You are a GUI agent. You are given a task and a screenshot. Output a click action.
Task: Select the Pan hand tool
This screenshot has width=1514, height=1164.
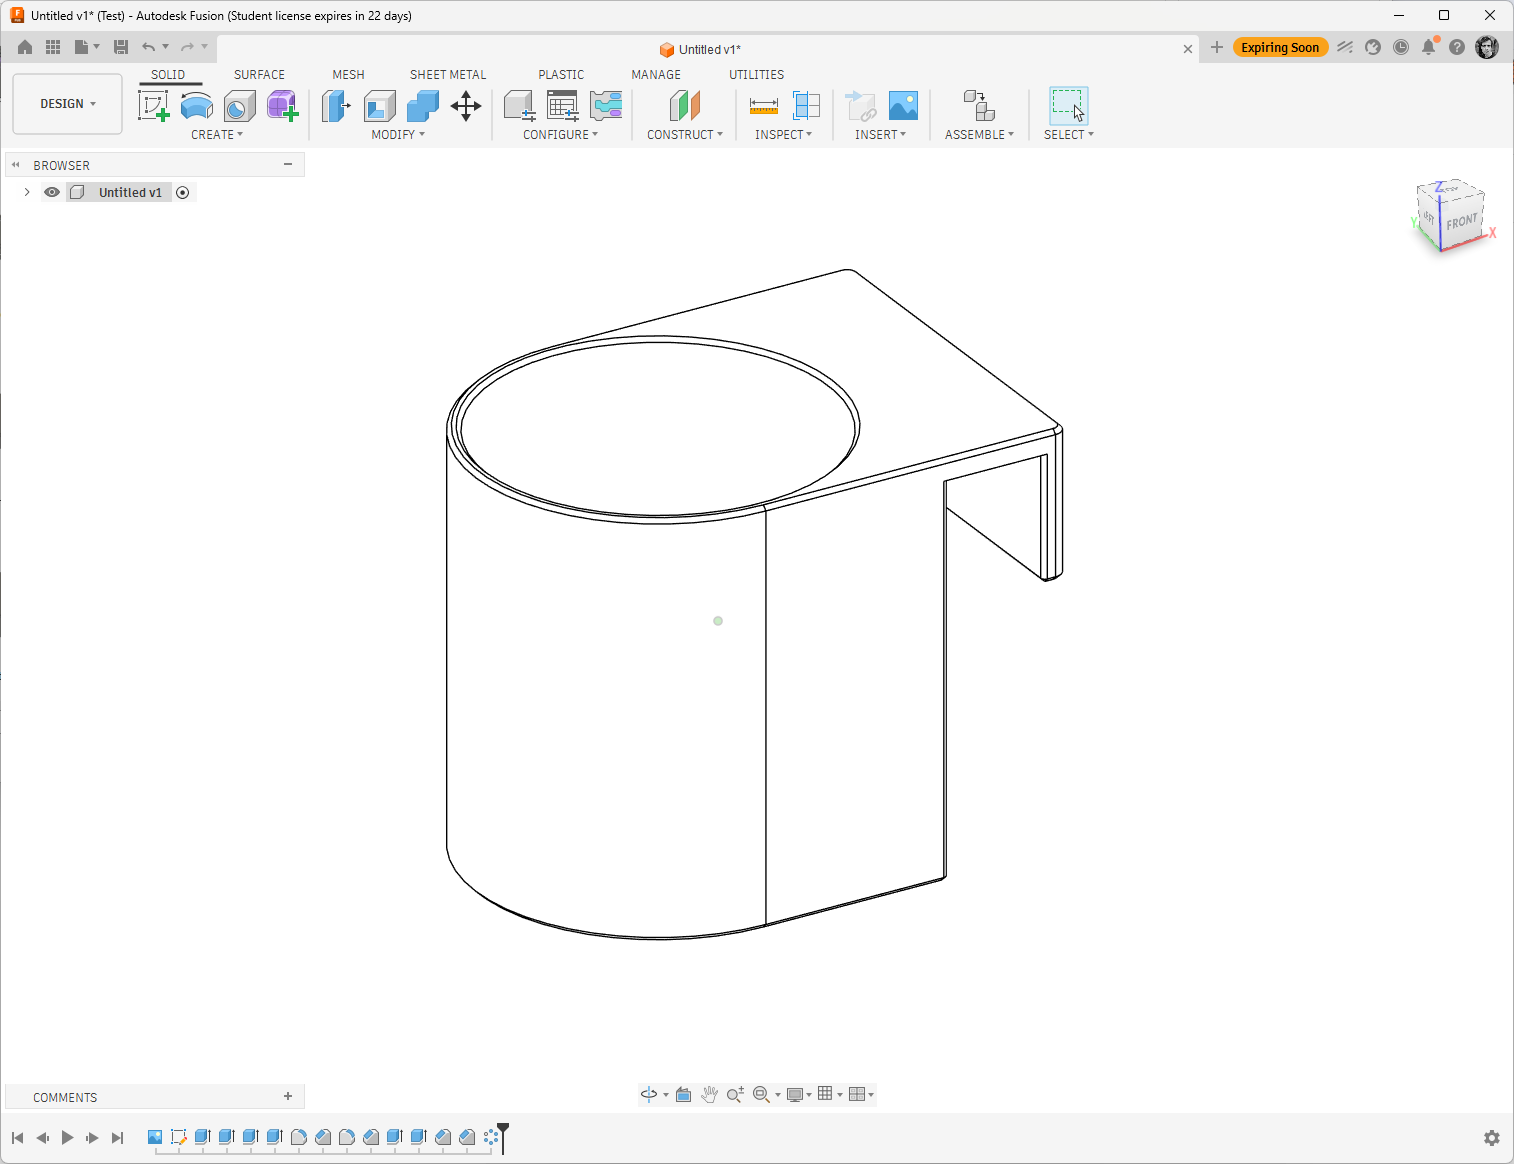pyautogui.click(x=709, y=1094)
